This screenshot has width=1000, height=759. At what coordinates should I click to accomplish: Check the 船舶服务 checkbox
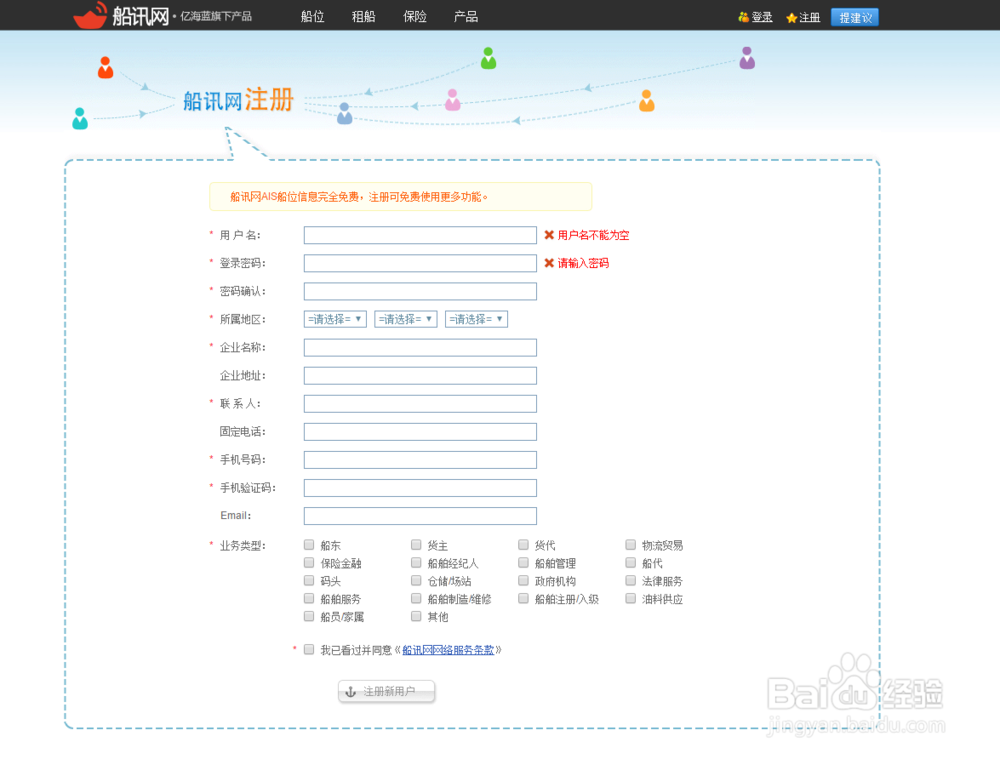[x=309, y=598]
